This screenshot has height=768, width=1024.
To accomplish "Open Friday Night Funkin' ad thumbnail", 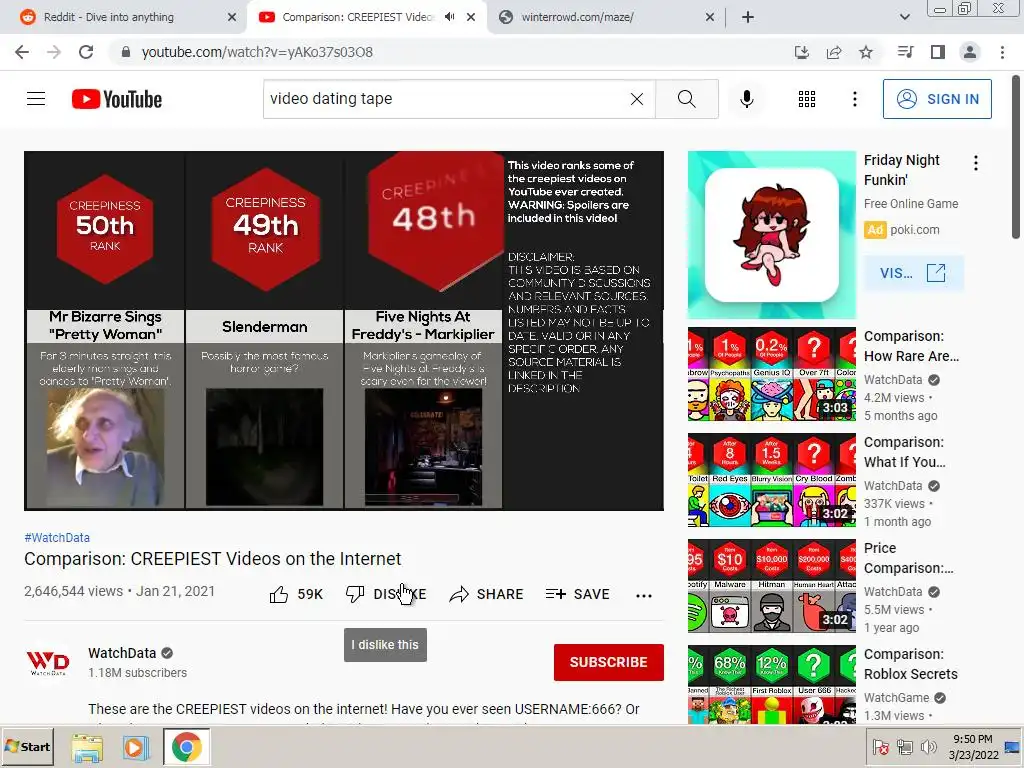I will tap(771, 234).
